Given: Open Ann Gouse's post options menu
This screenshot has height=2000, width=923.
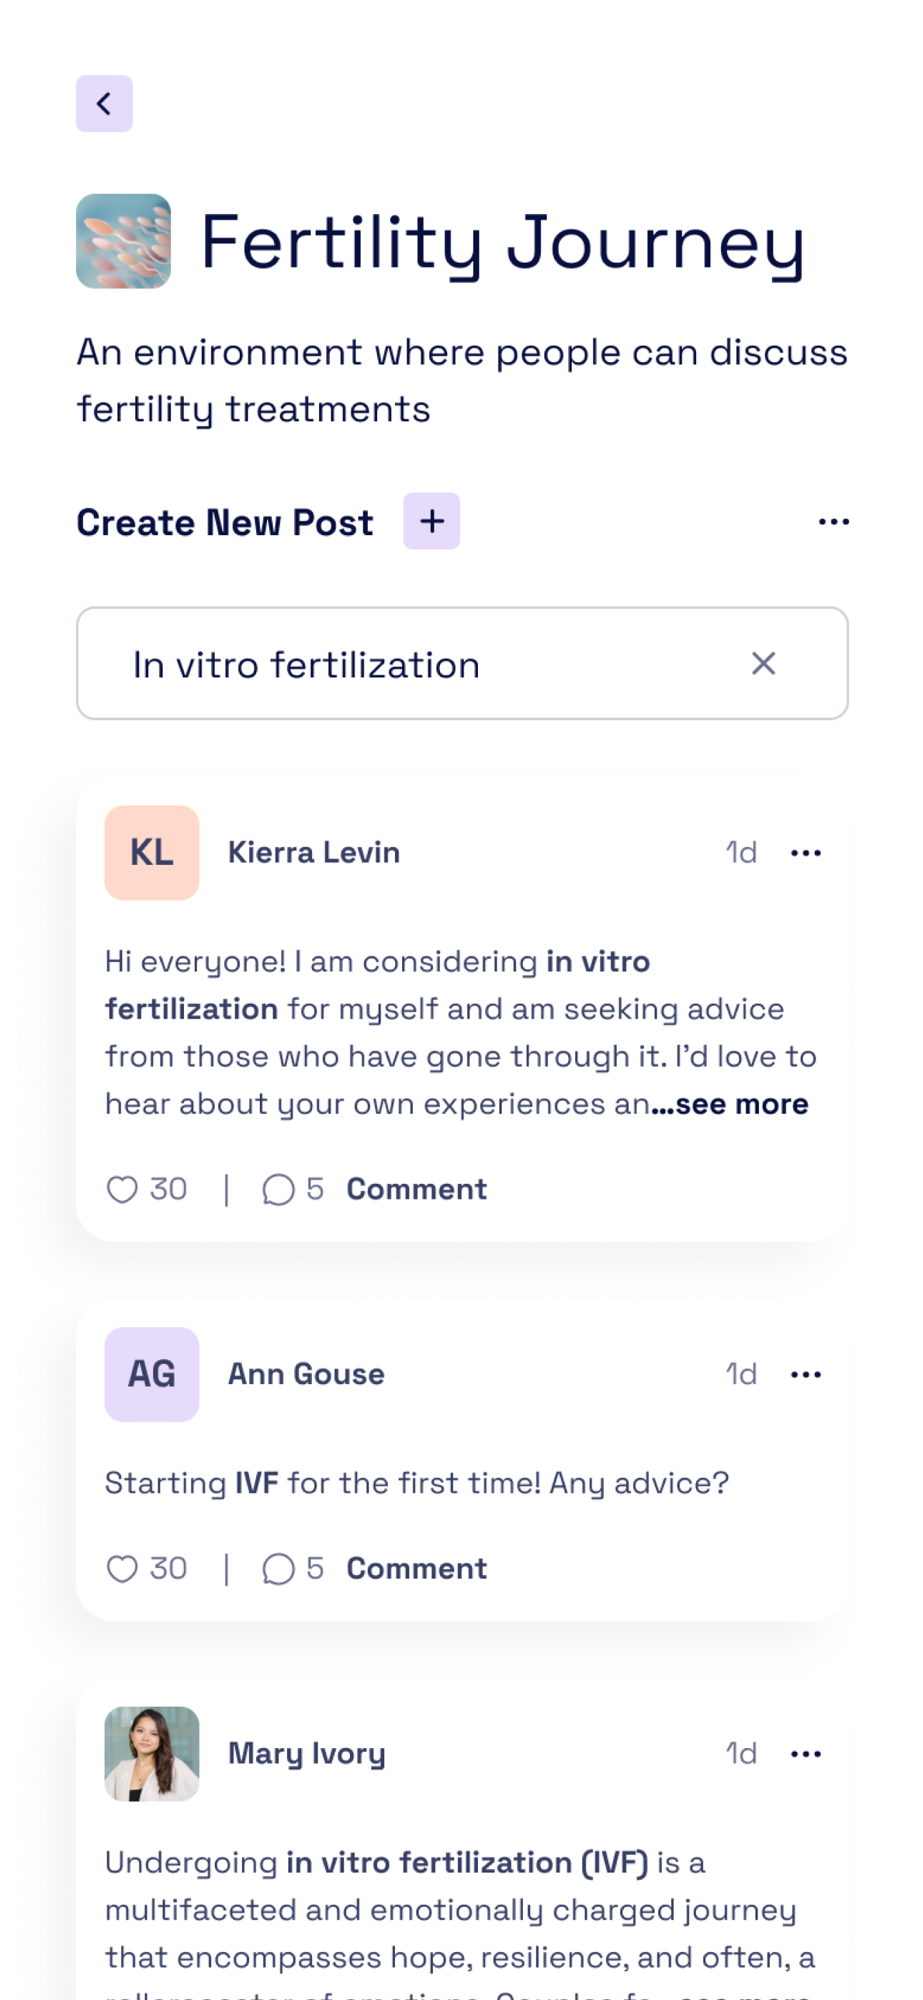Looking at the screenshot, I should [805, 1375].
